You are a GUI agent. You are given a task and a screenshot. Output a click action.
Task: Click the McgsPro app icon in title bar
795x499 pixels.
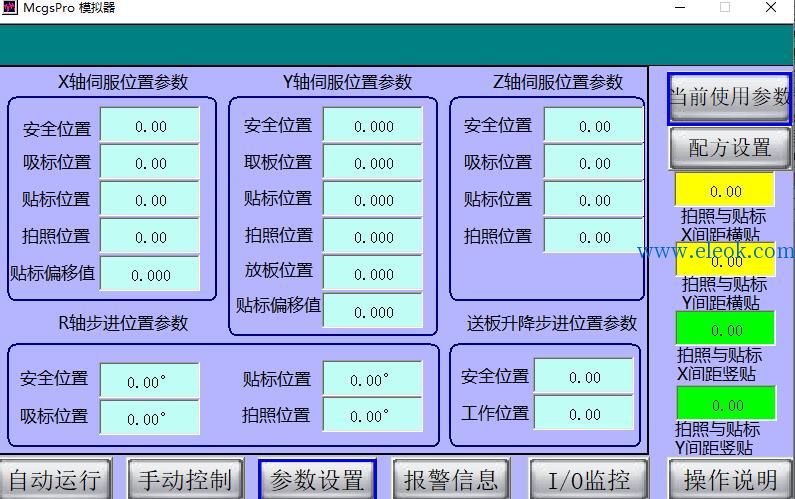(10, 7)
